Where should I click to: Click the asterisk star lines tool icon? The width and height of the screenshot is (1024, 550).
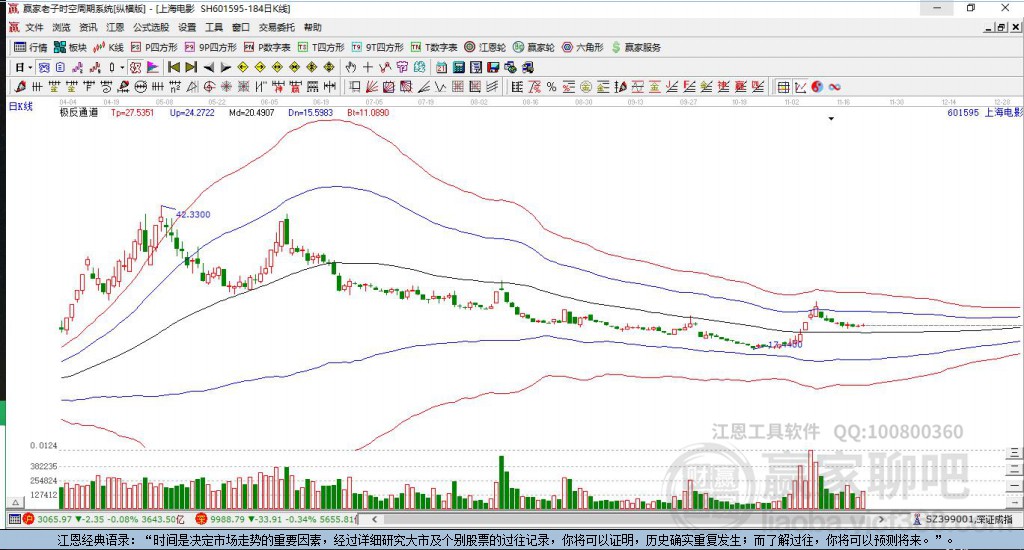point(226,87)
